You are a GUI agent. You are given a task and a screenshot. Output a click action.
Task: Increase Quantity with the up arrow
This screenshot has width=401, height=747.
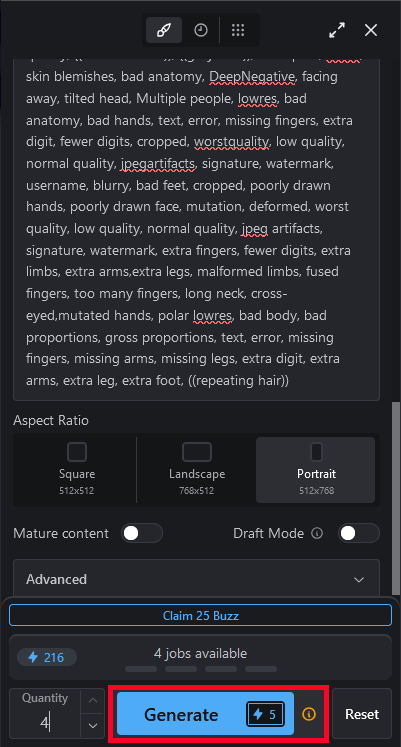(x=93, y=700)
